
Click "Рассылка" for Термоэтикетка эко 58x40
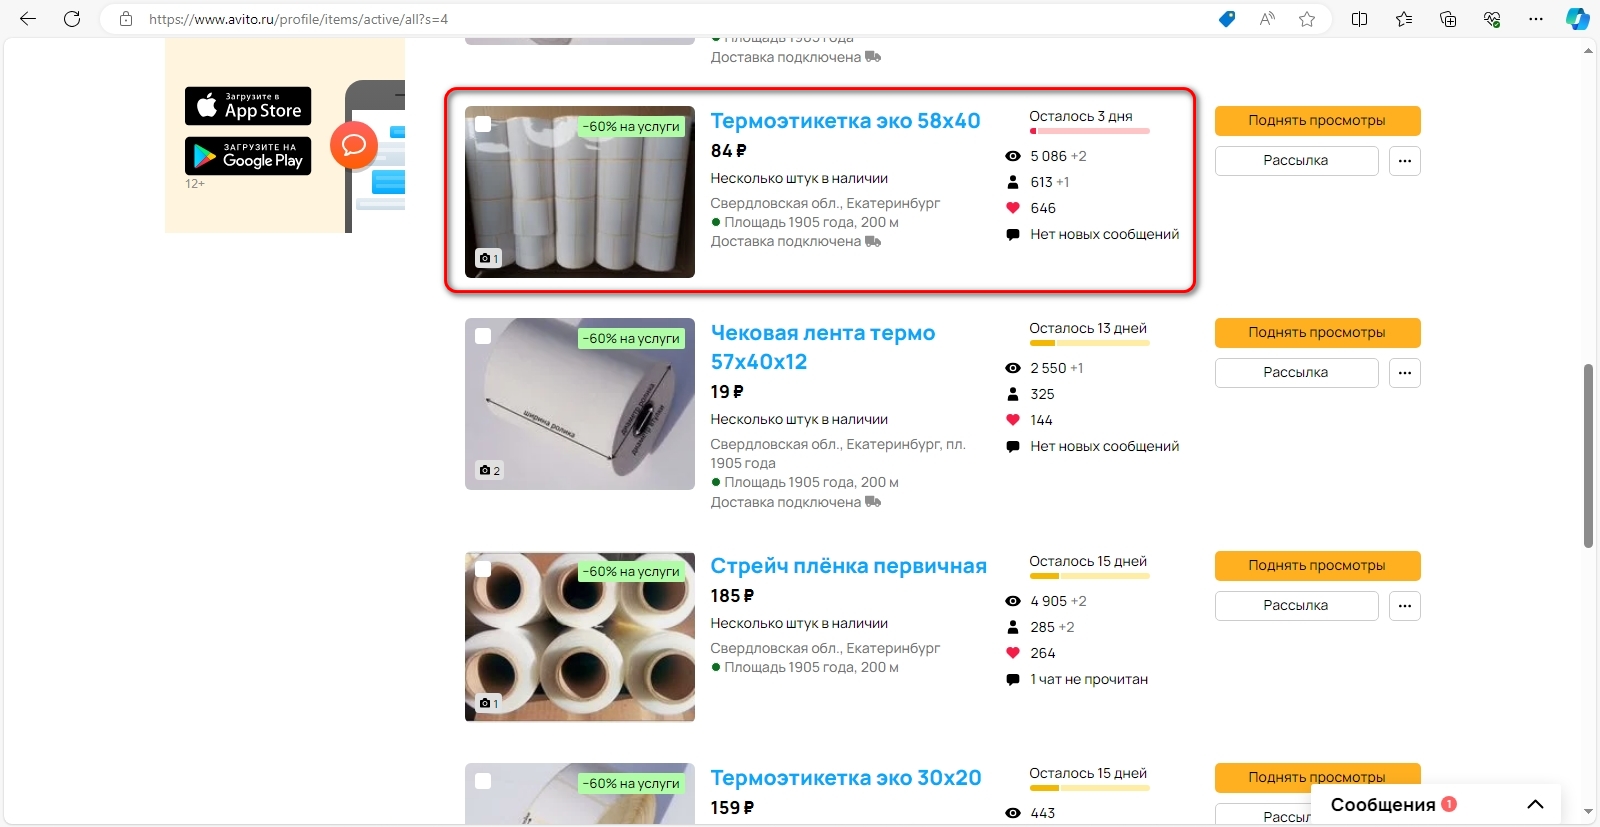(x=1297, y=161)
